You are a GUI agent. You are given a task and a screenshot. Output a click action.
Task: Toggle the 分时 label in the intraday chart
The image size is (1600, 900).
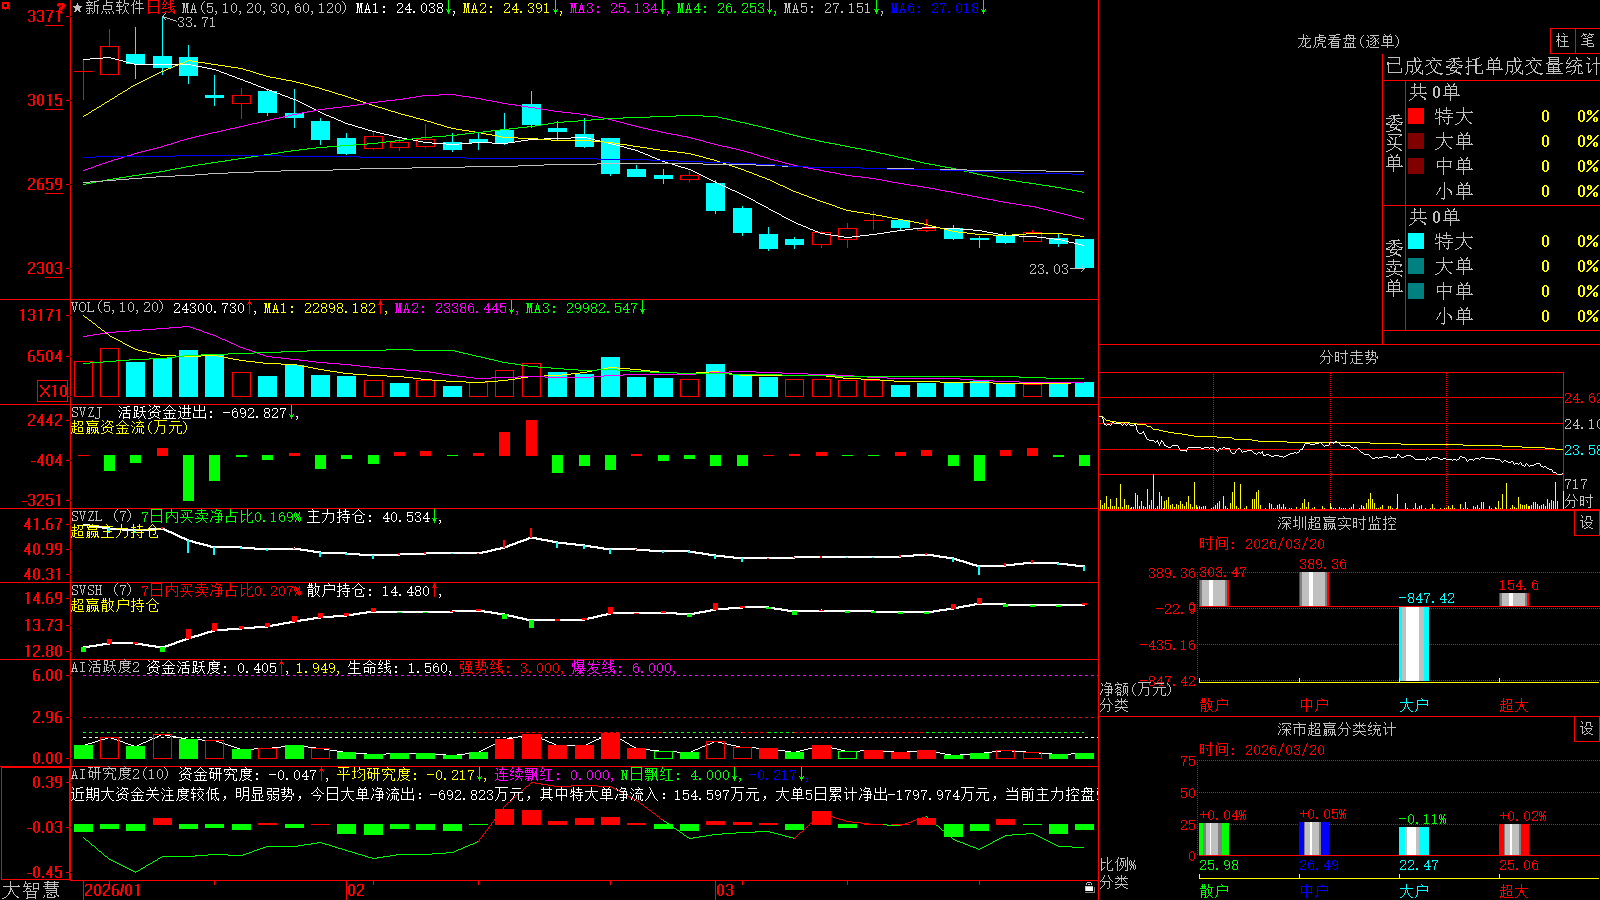pos(1579,500)
